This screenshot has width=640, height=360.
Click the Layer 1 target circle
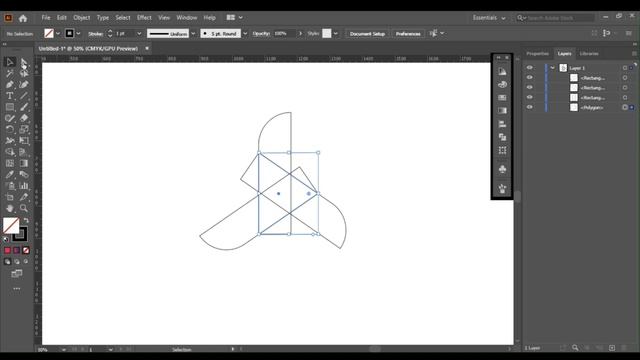click(x=625, y=68)
